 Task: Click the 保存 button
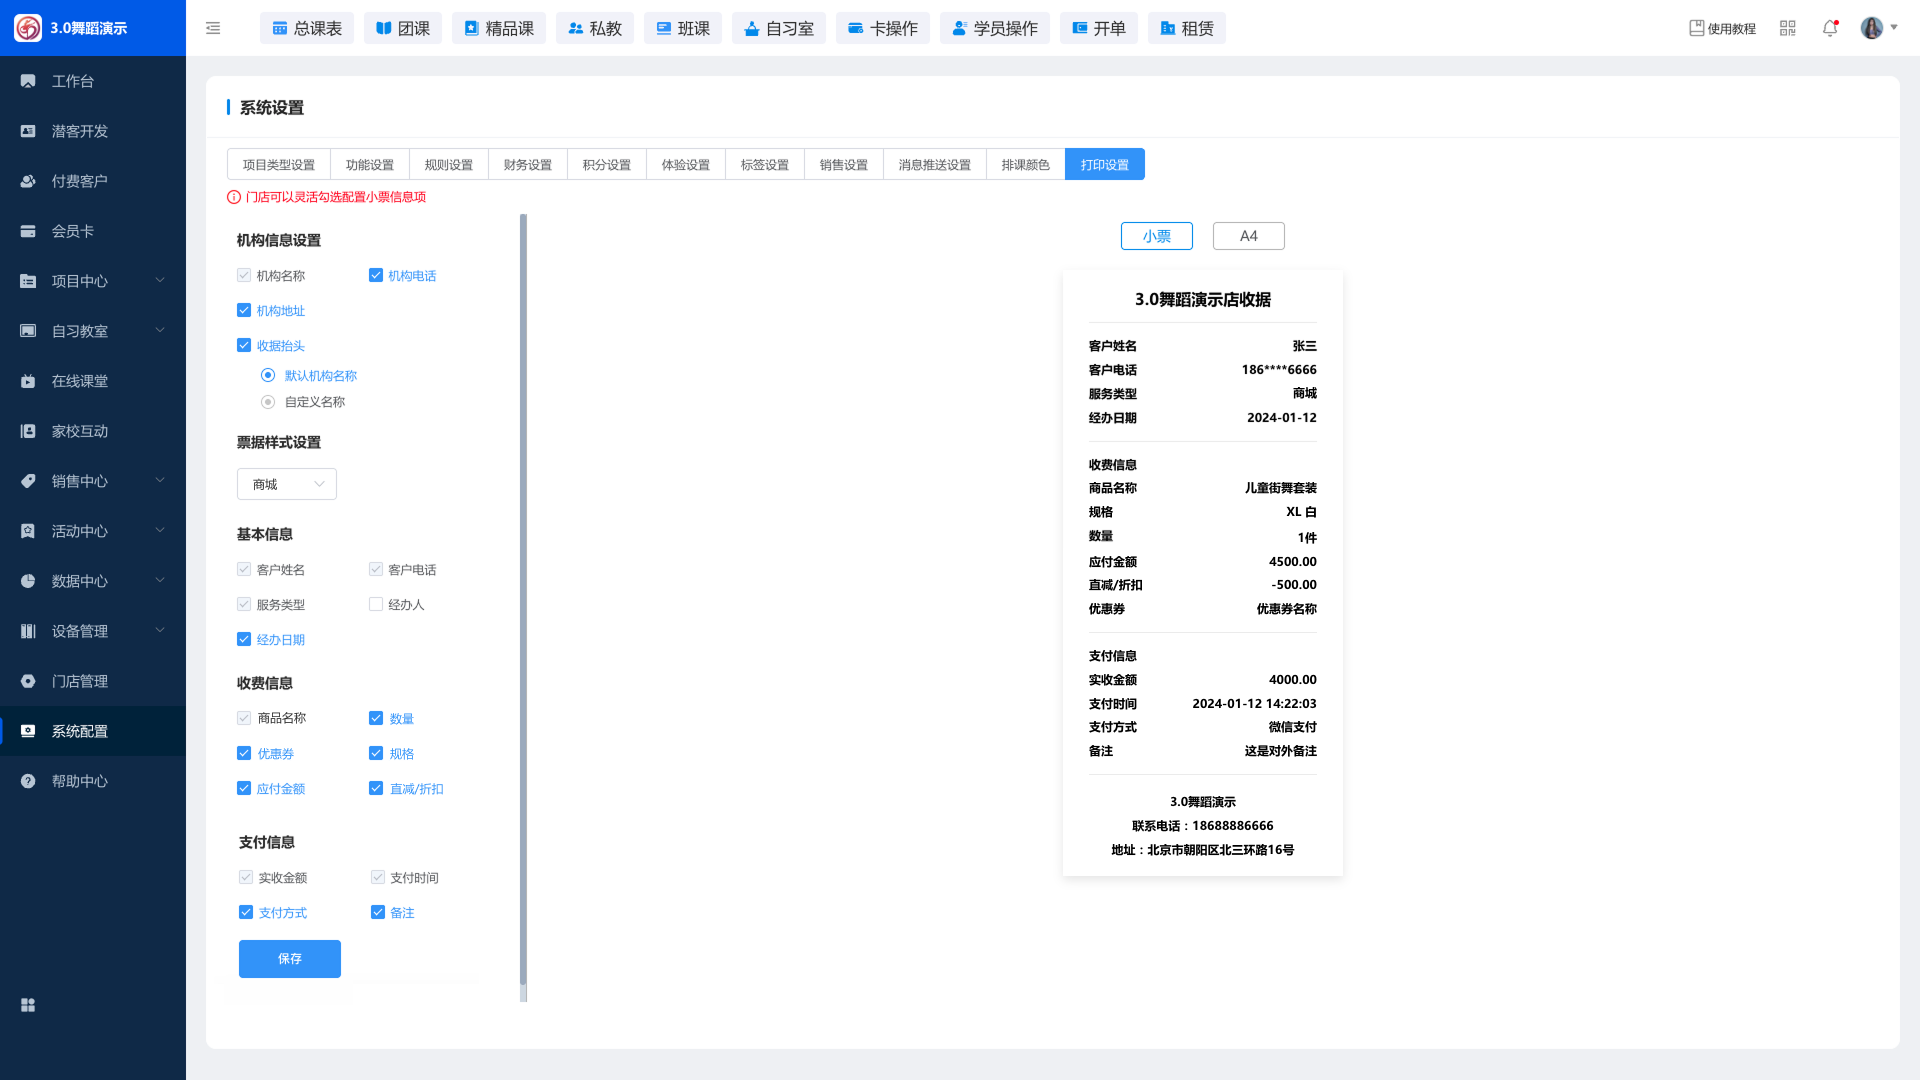coord(289,958)
